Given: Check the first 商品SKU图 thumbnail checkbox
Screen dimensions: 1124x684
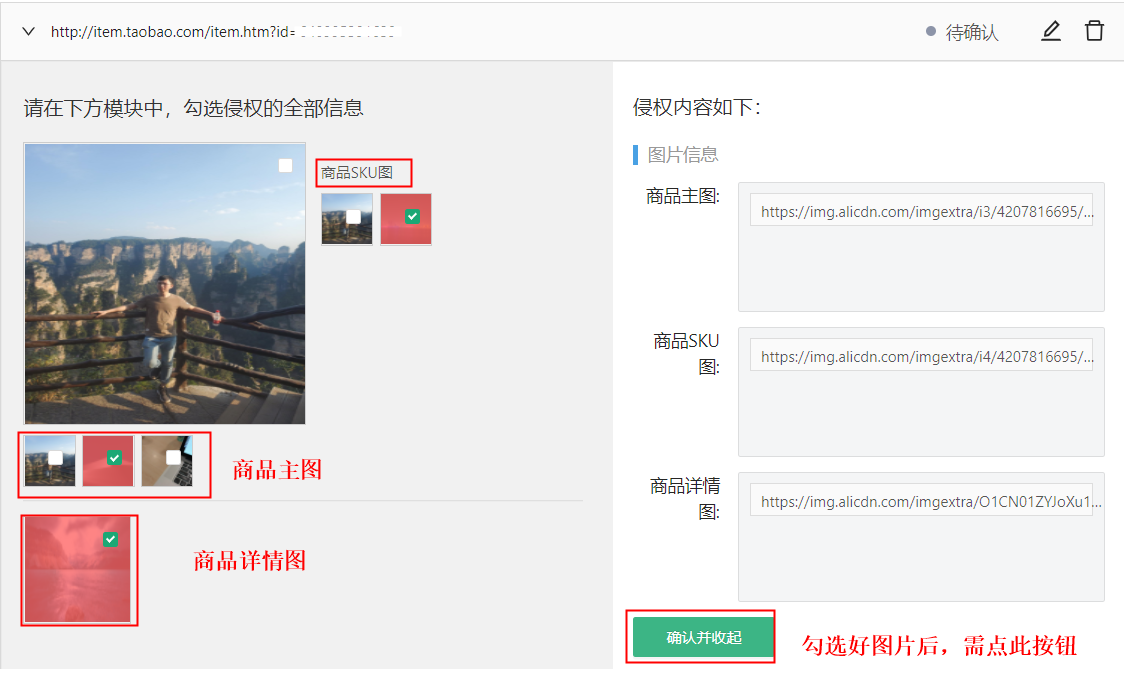Looking at the screenshot, I should (x=353, y=216).
